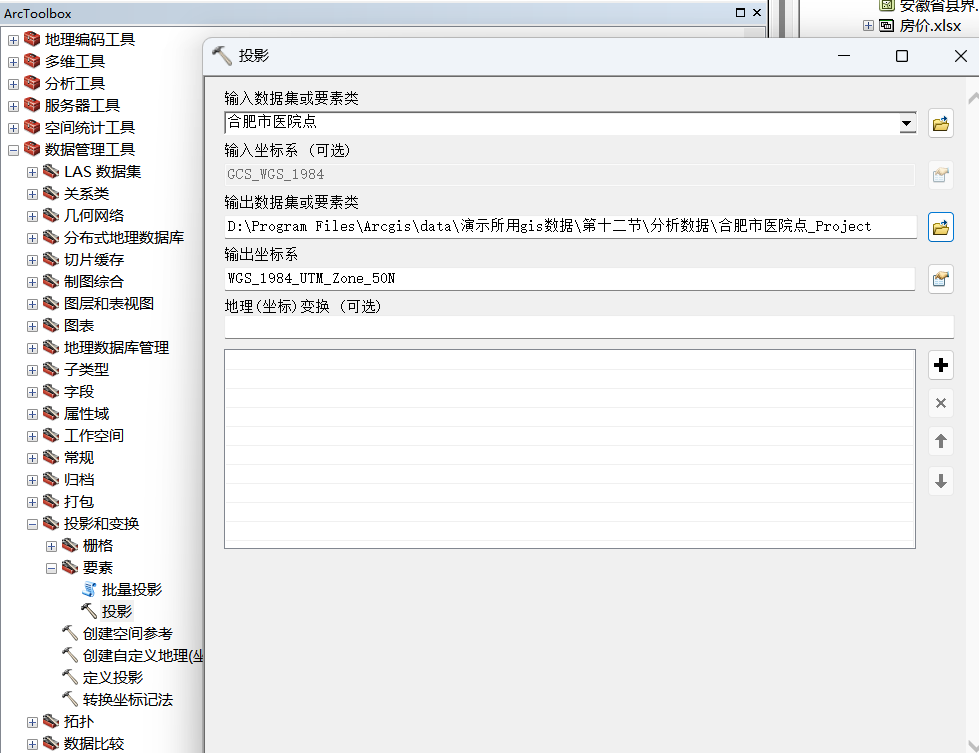Collapse the 要素 toolset
The image size is (979, 753).
click(x=52, y=568)
